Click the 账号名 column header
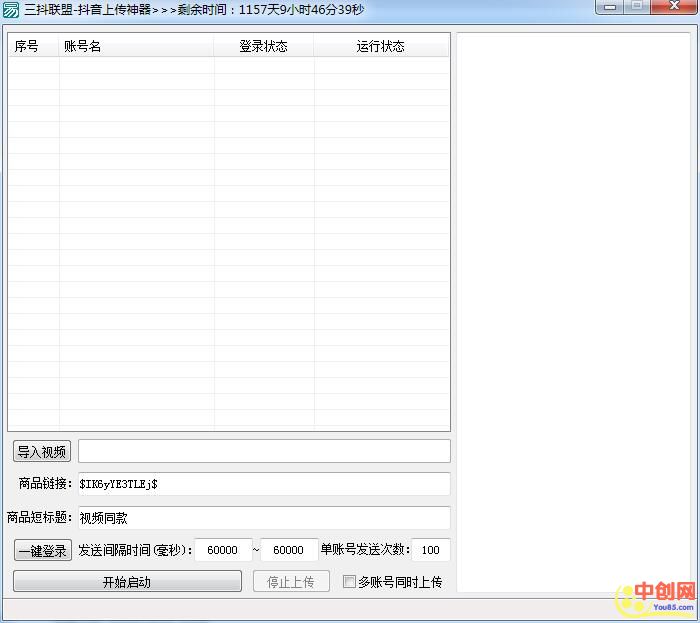This screenshot has height=623, width=700. pos(136,46)
